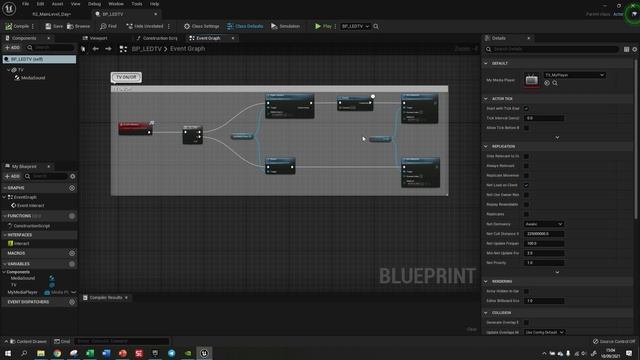Add new graph plus icon in GRAPHS
The height and width of the screenshot is (360, 640).
[72, 188]
